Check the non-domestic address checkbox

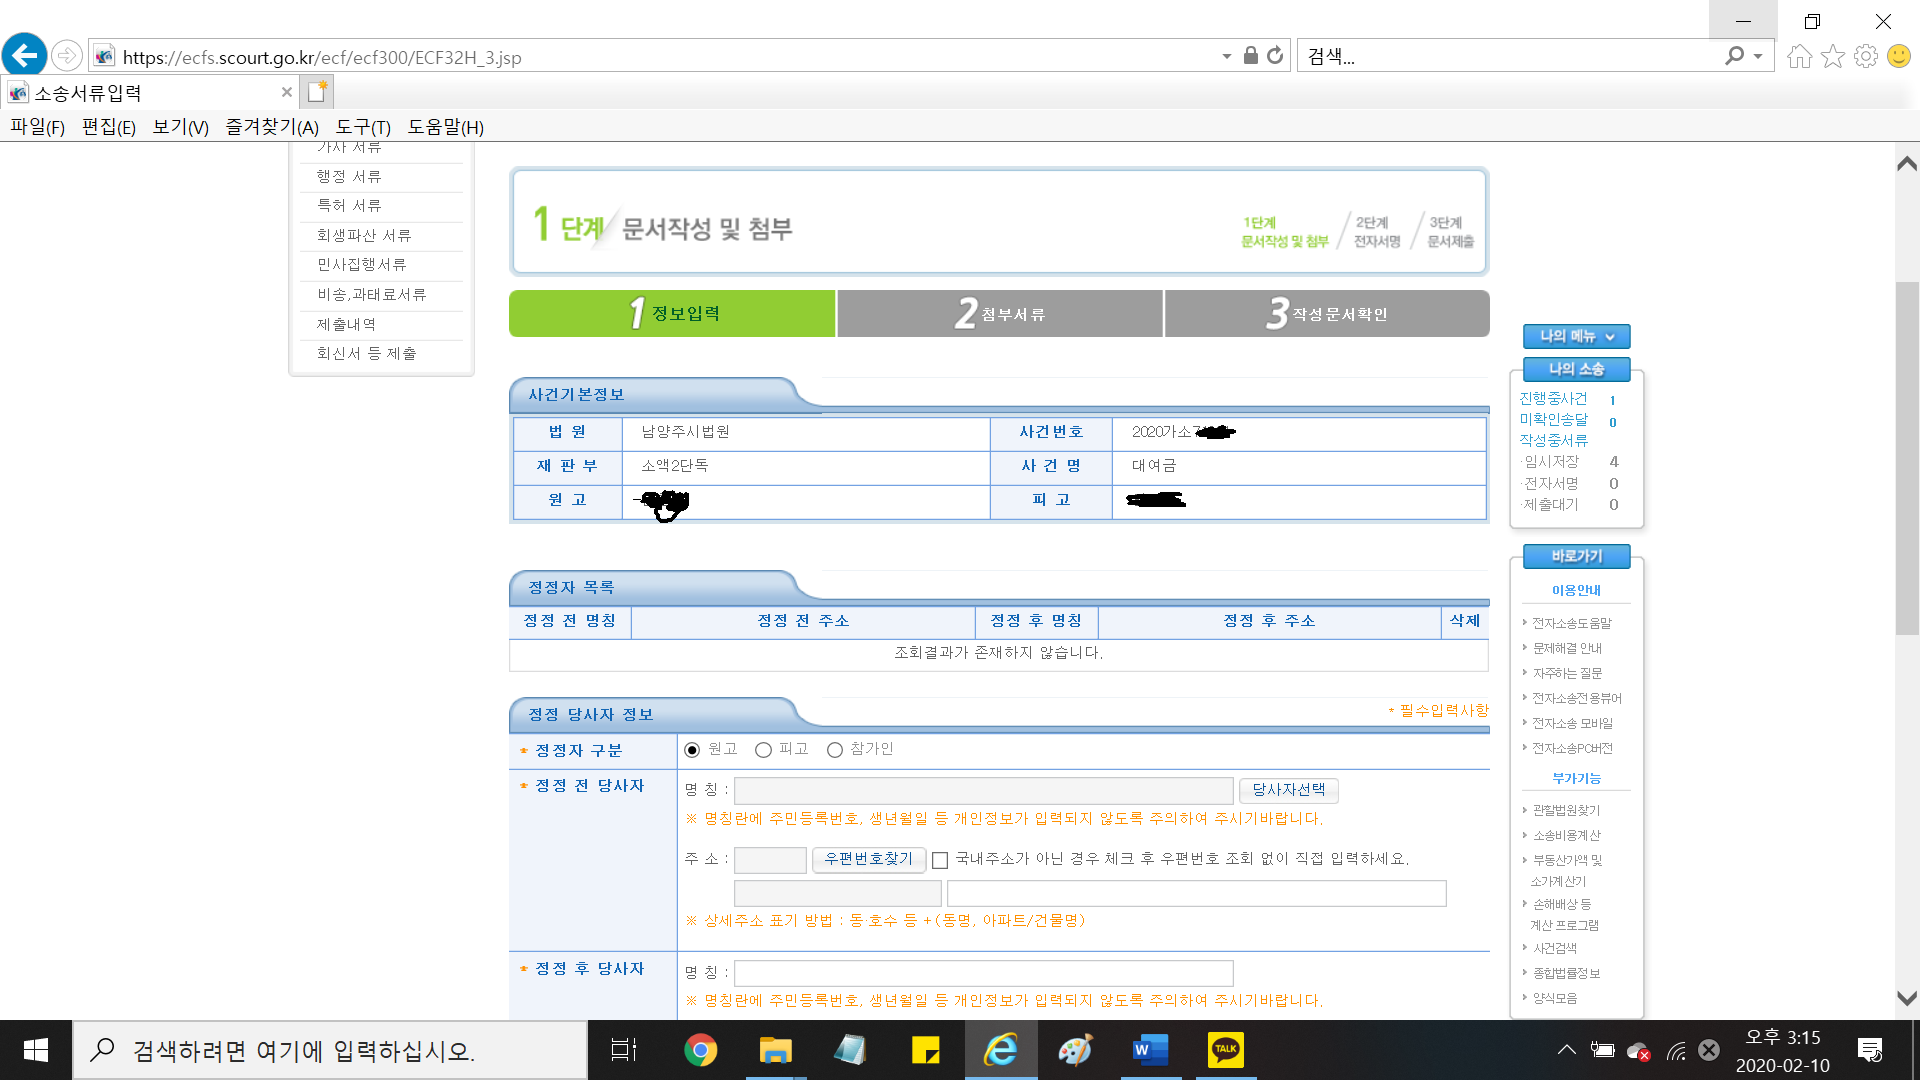pyautogui.click(x=940, y=860)
